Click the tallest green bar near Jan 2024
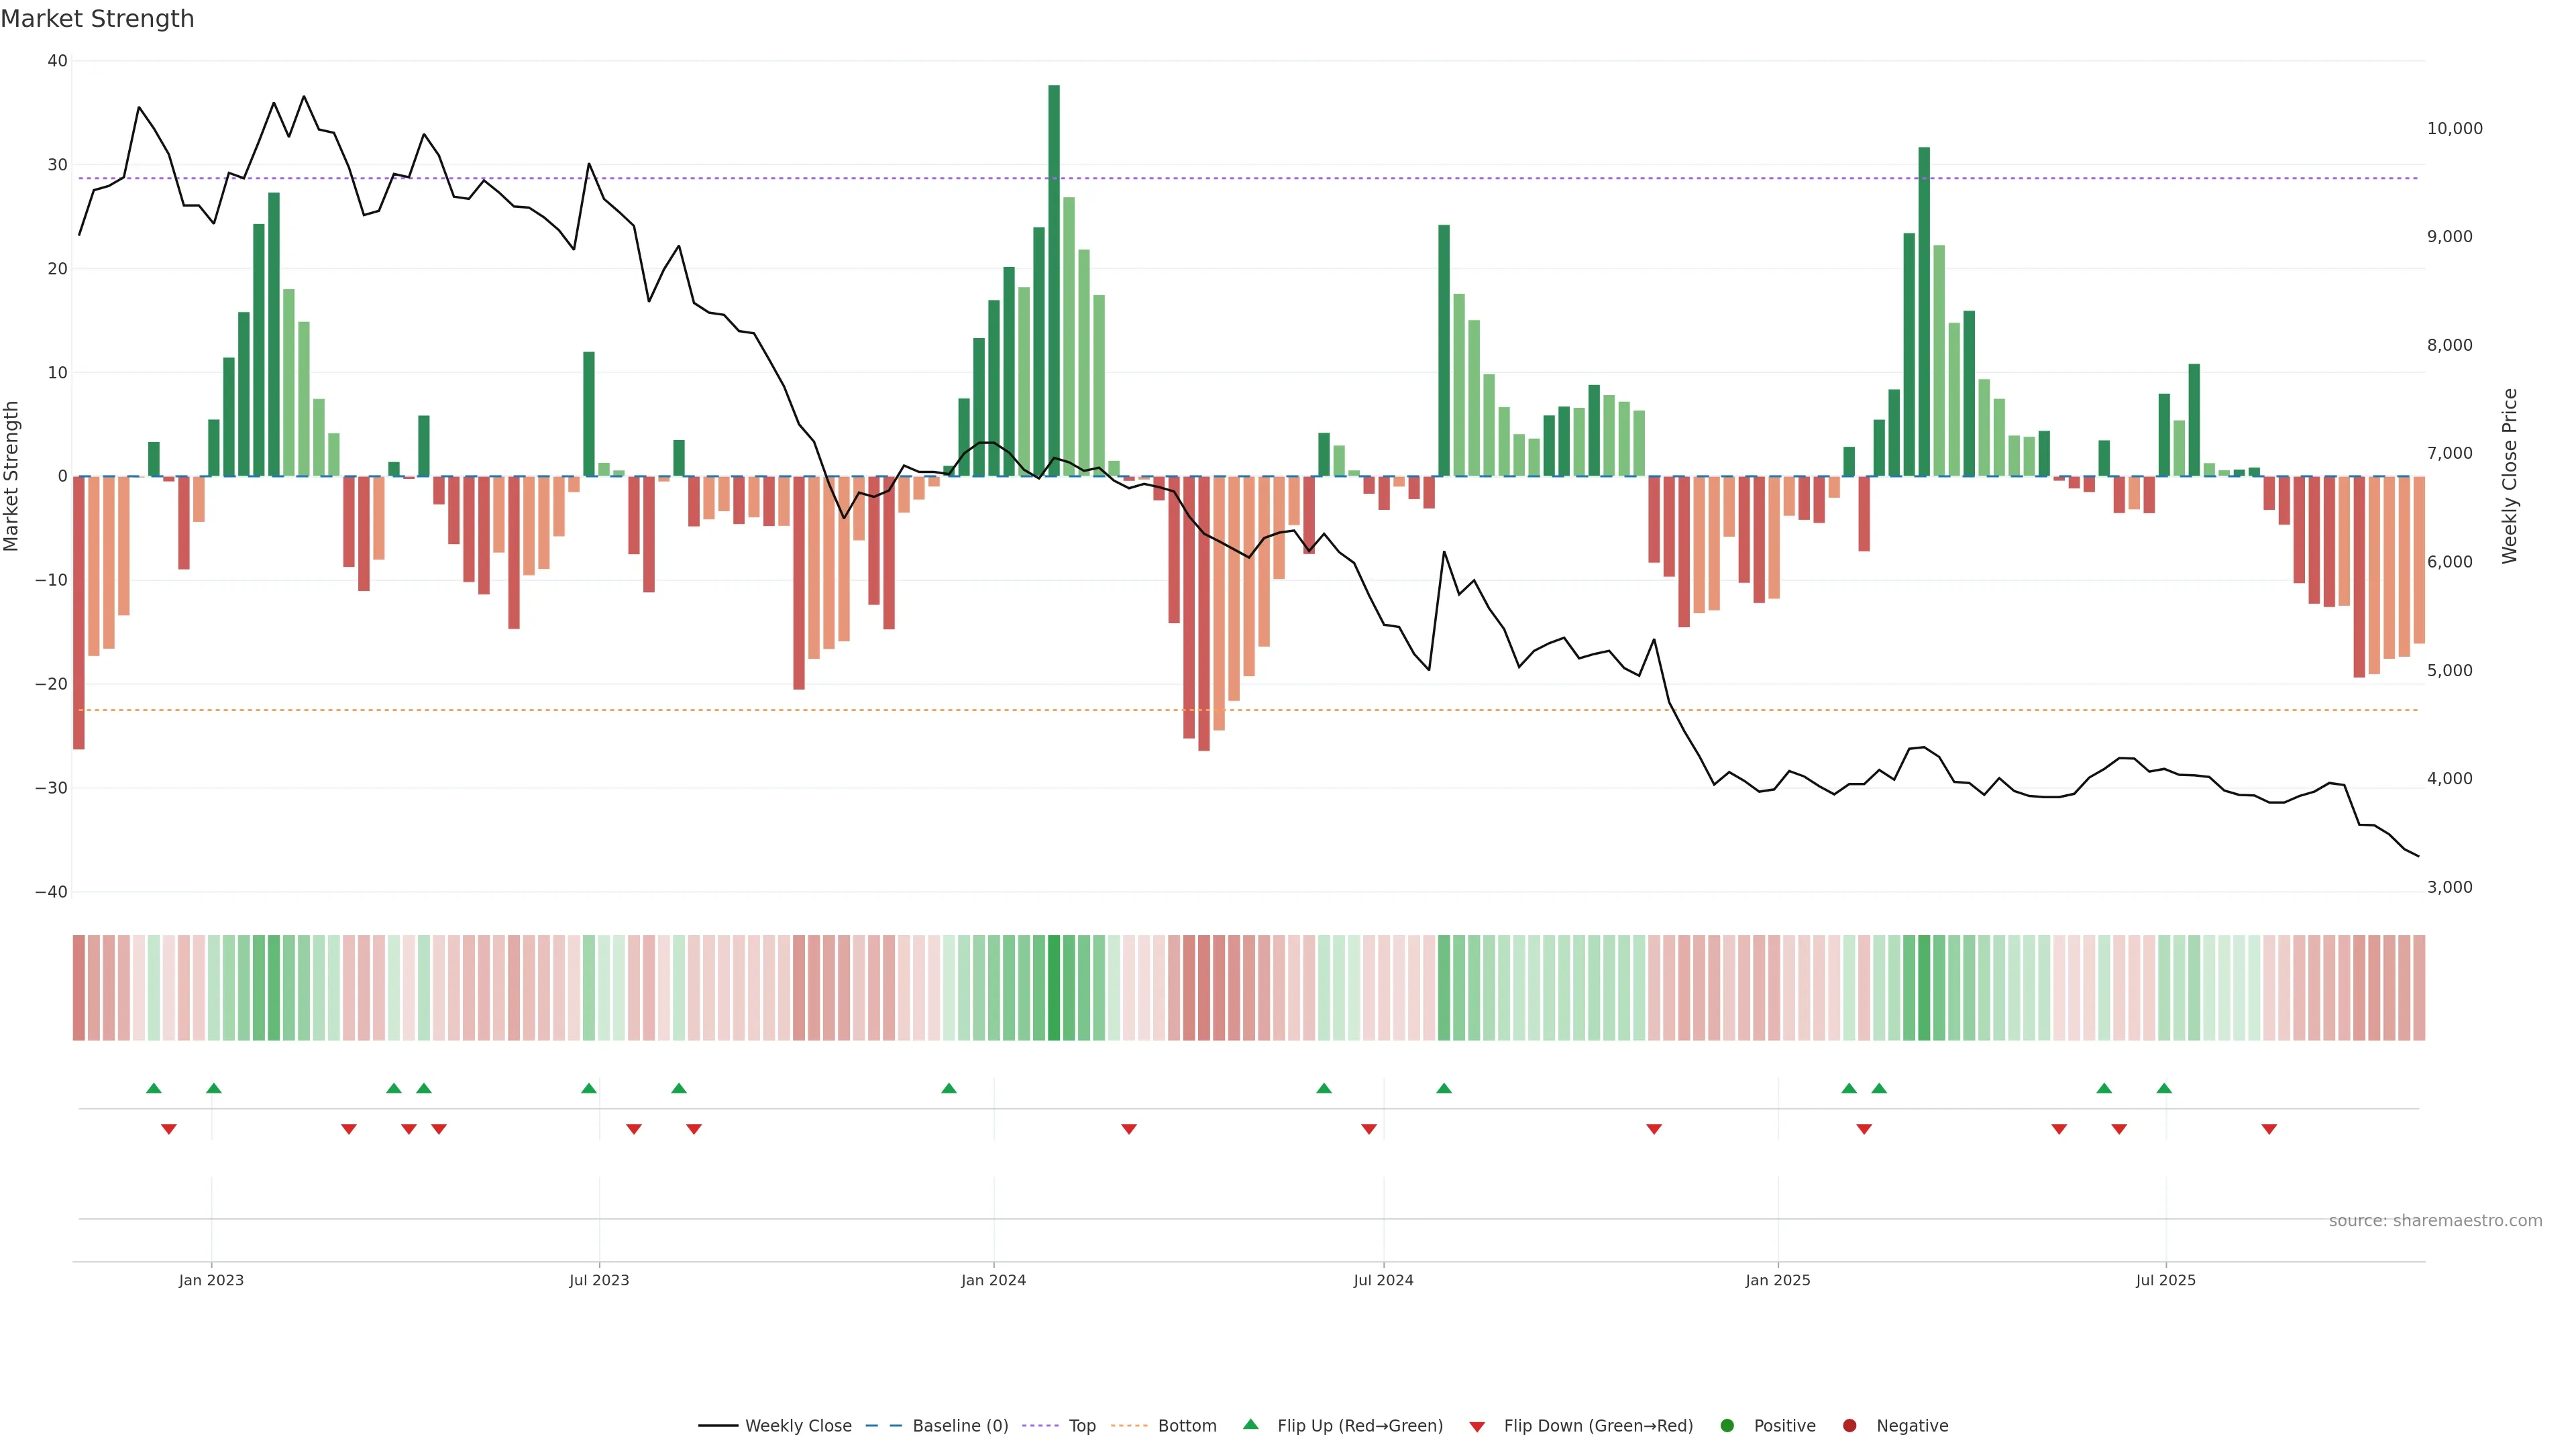2576x1449 pixels. pyautogui.click(x=1054, y=280)
